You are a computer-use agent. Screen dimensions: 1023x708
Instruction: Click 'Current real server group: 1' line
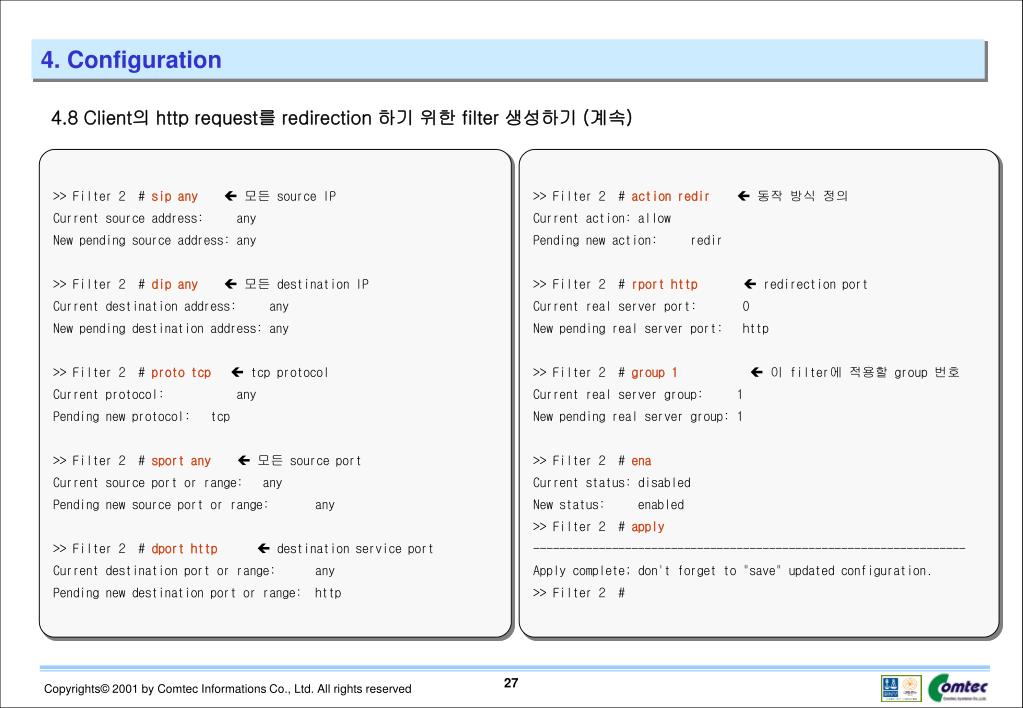(x=637, y=395)
